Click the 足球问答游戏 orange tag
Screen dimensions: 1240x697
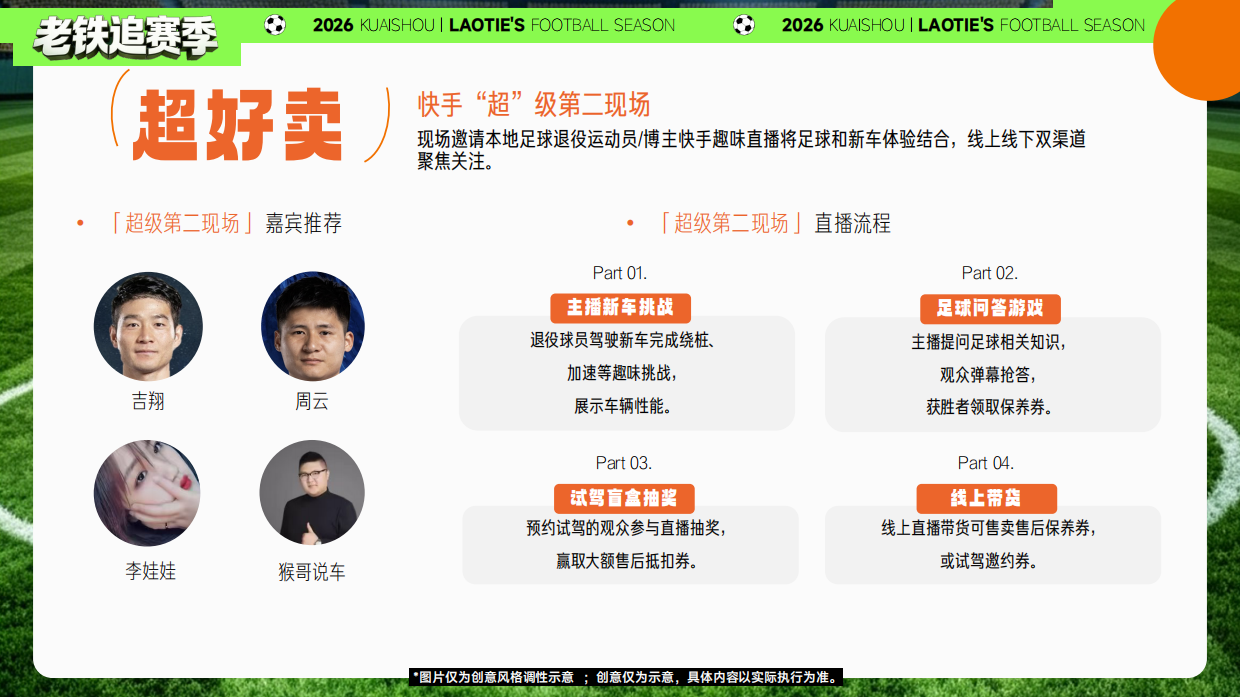pos(990,307)
